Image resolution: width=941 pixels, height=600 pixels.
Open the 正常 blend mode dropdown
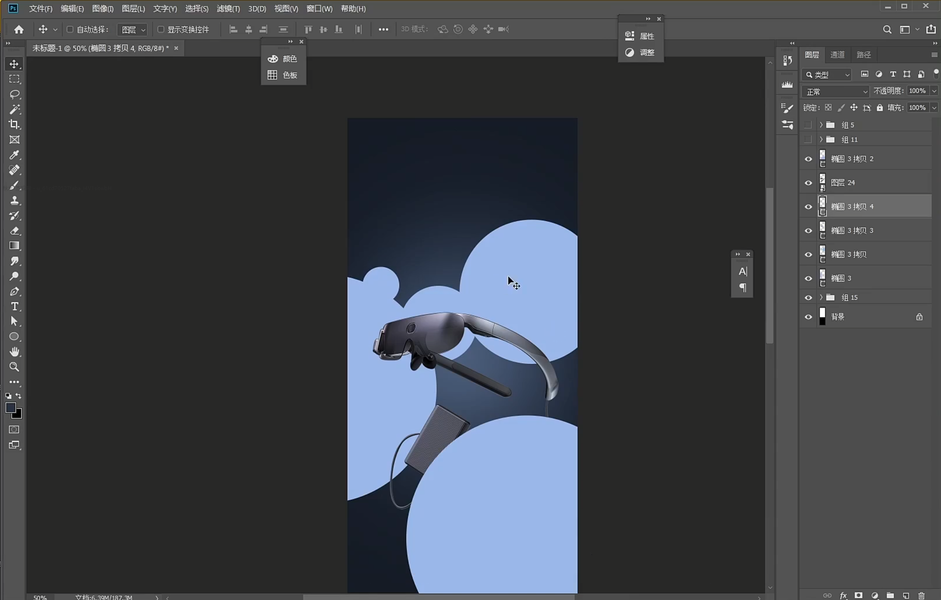[835, 92]
